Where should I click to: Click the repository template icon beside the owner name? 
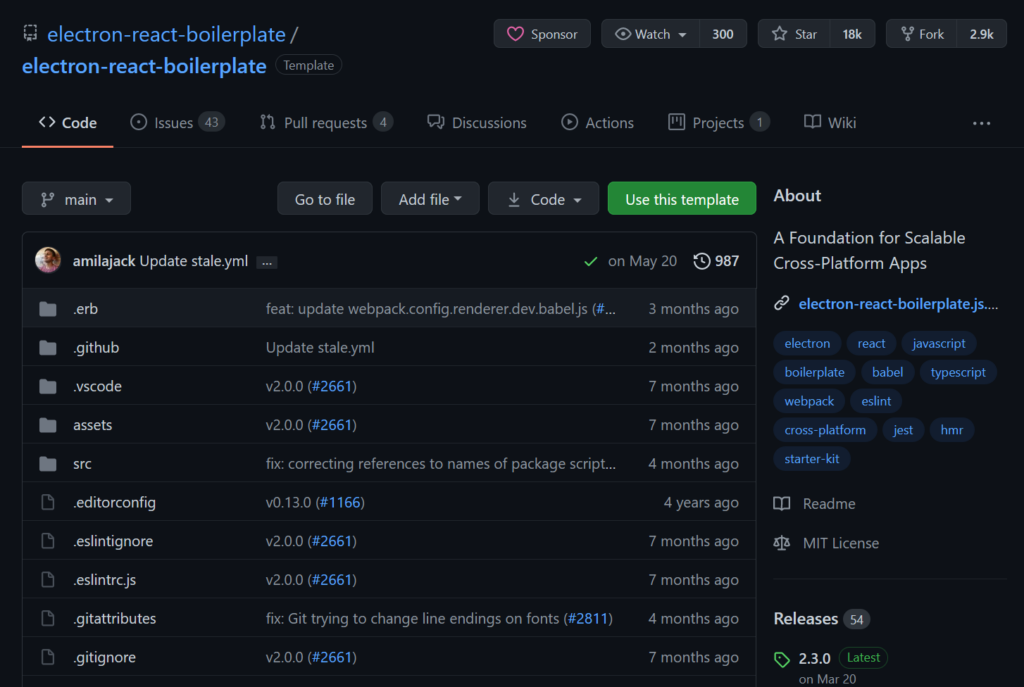tap(30, 33)
